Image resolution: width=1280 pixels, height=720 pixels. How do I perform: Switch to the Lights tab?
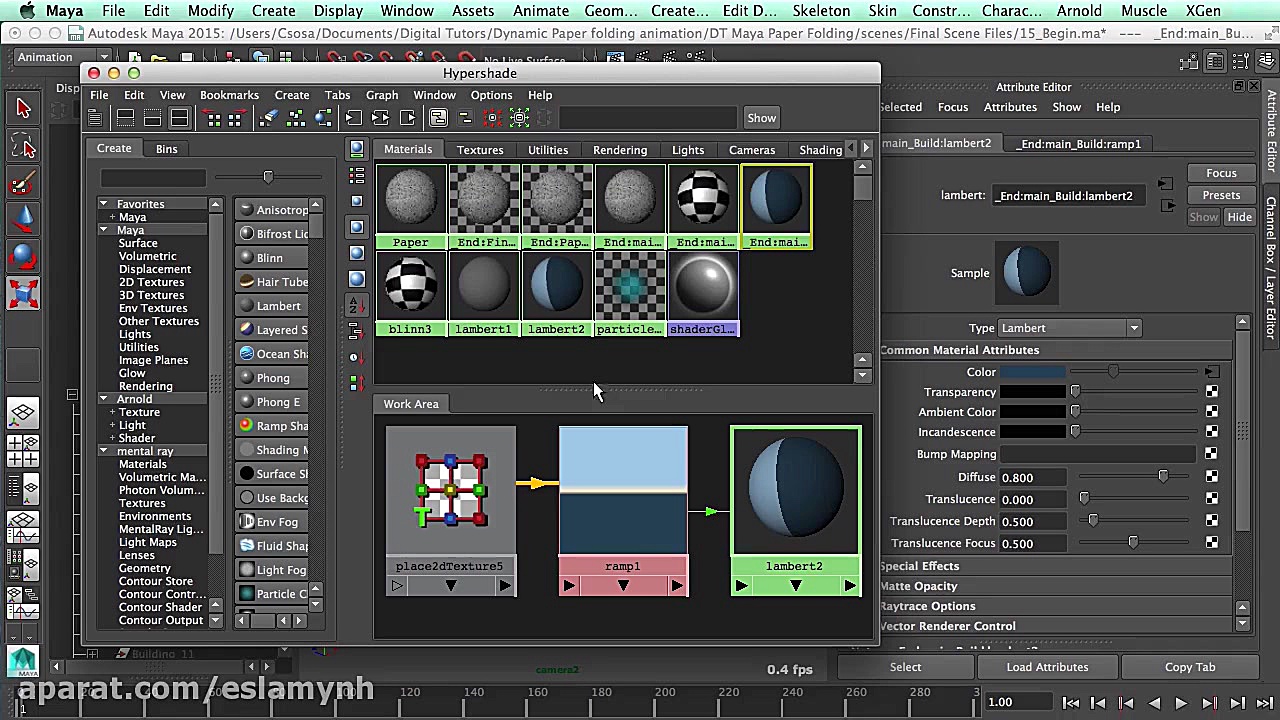[x=688, y=150]
